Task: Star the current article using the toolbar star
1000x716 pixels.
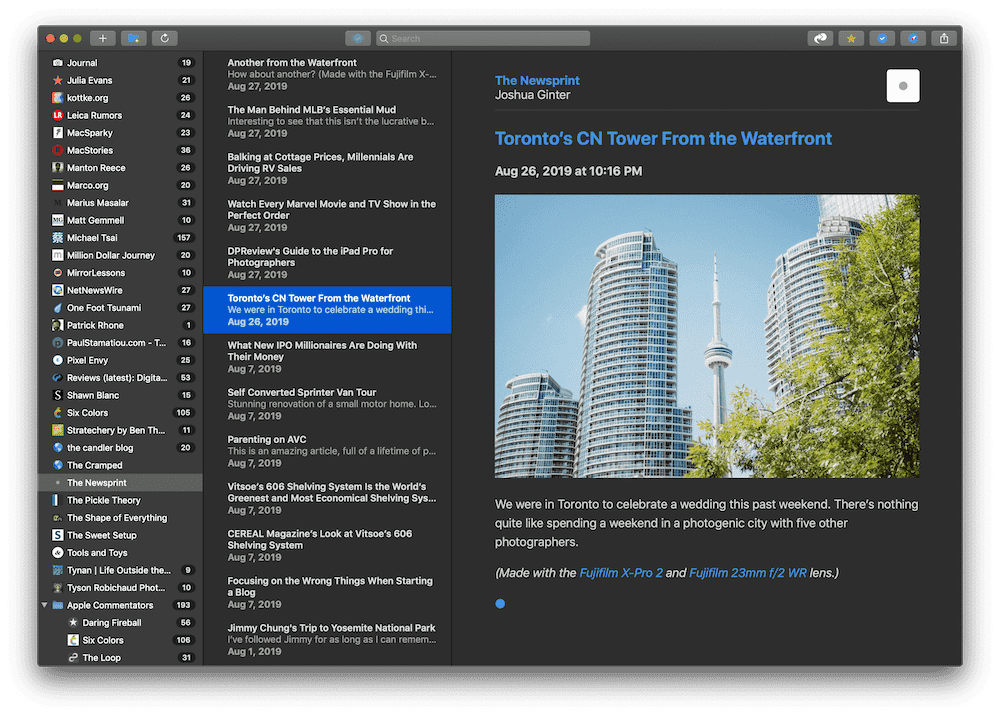Action: pos(851,38)
